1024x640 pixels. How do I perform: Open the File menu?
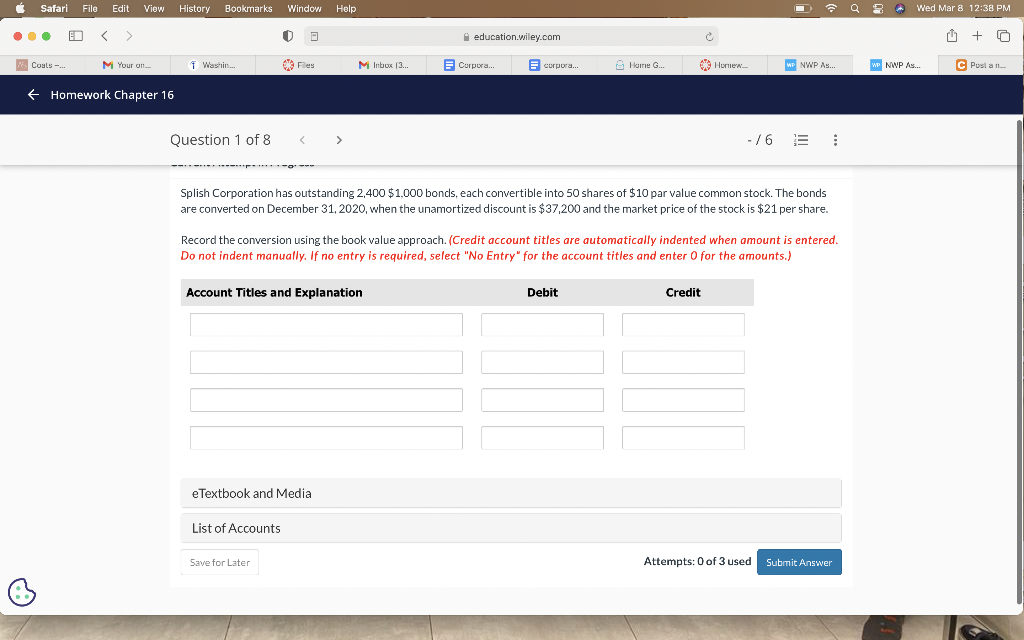pos(90,8)
